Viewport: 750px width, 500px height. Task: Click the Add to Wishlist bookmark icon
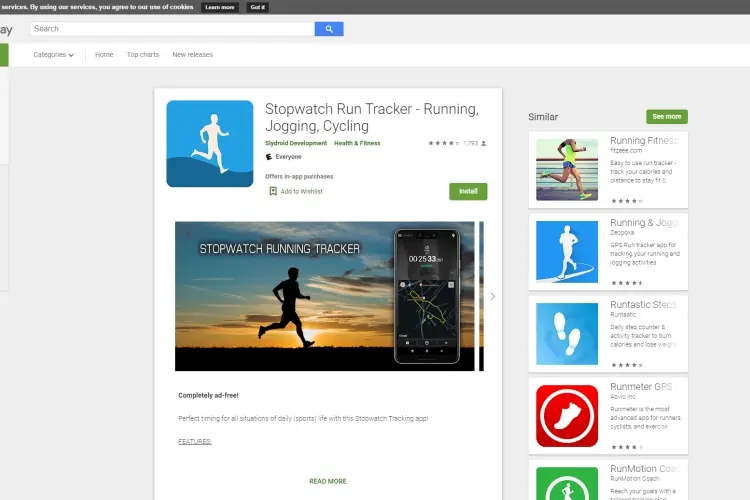[x=273, y=191]
